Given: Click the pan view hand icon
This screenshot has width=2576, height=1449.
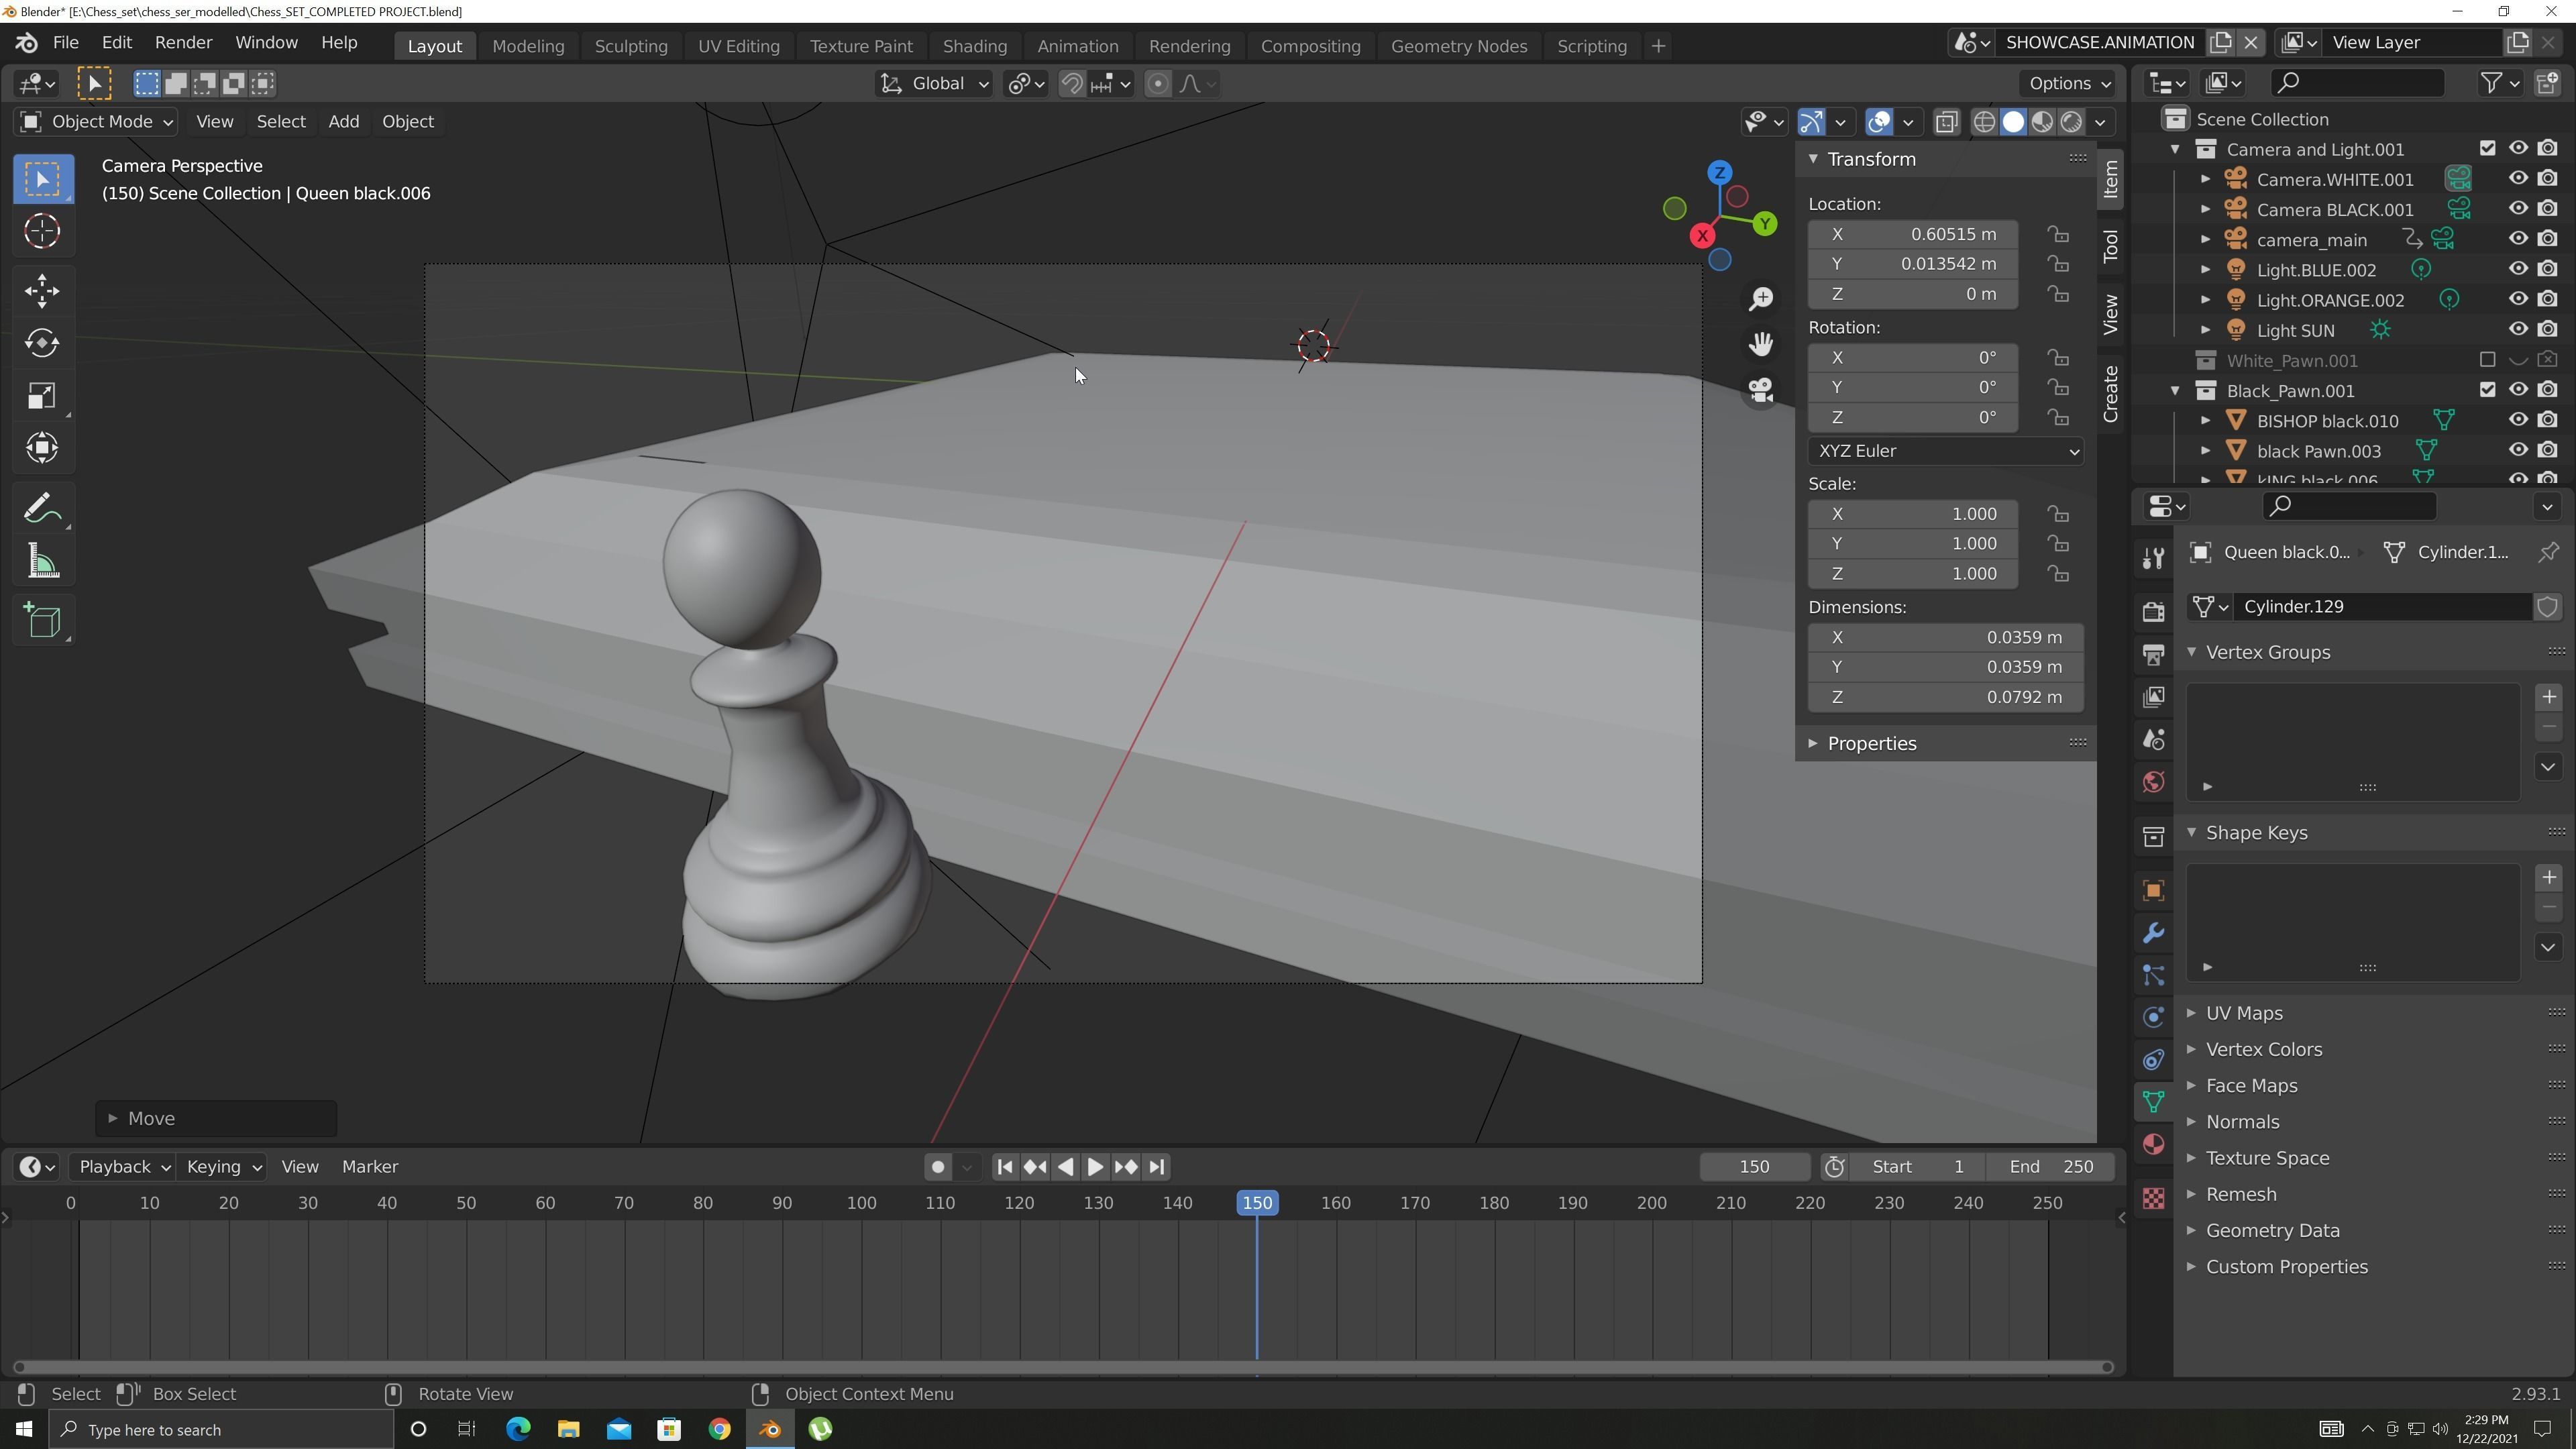Looking at the screenshot, I should (1760, 344).
